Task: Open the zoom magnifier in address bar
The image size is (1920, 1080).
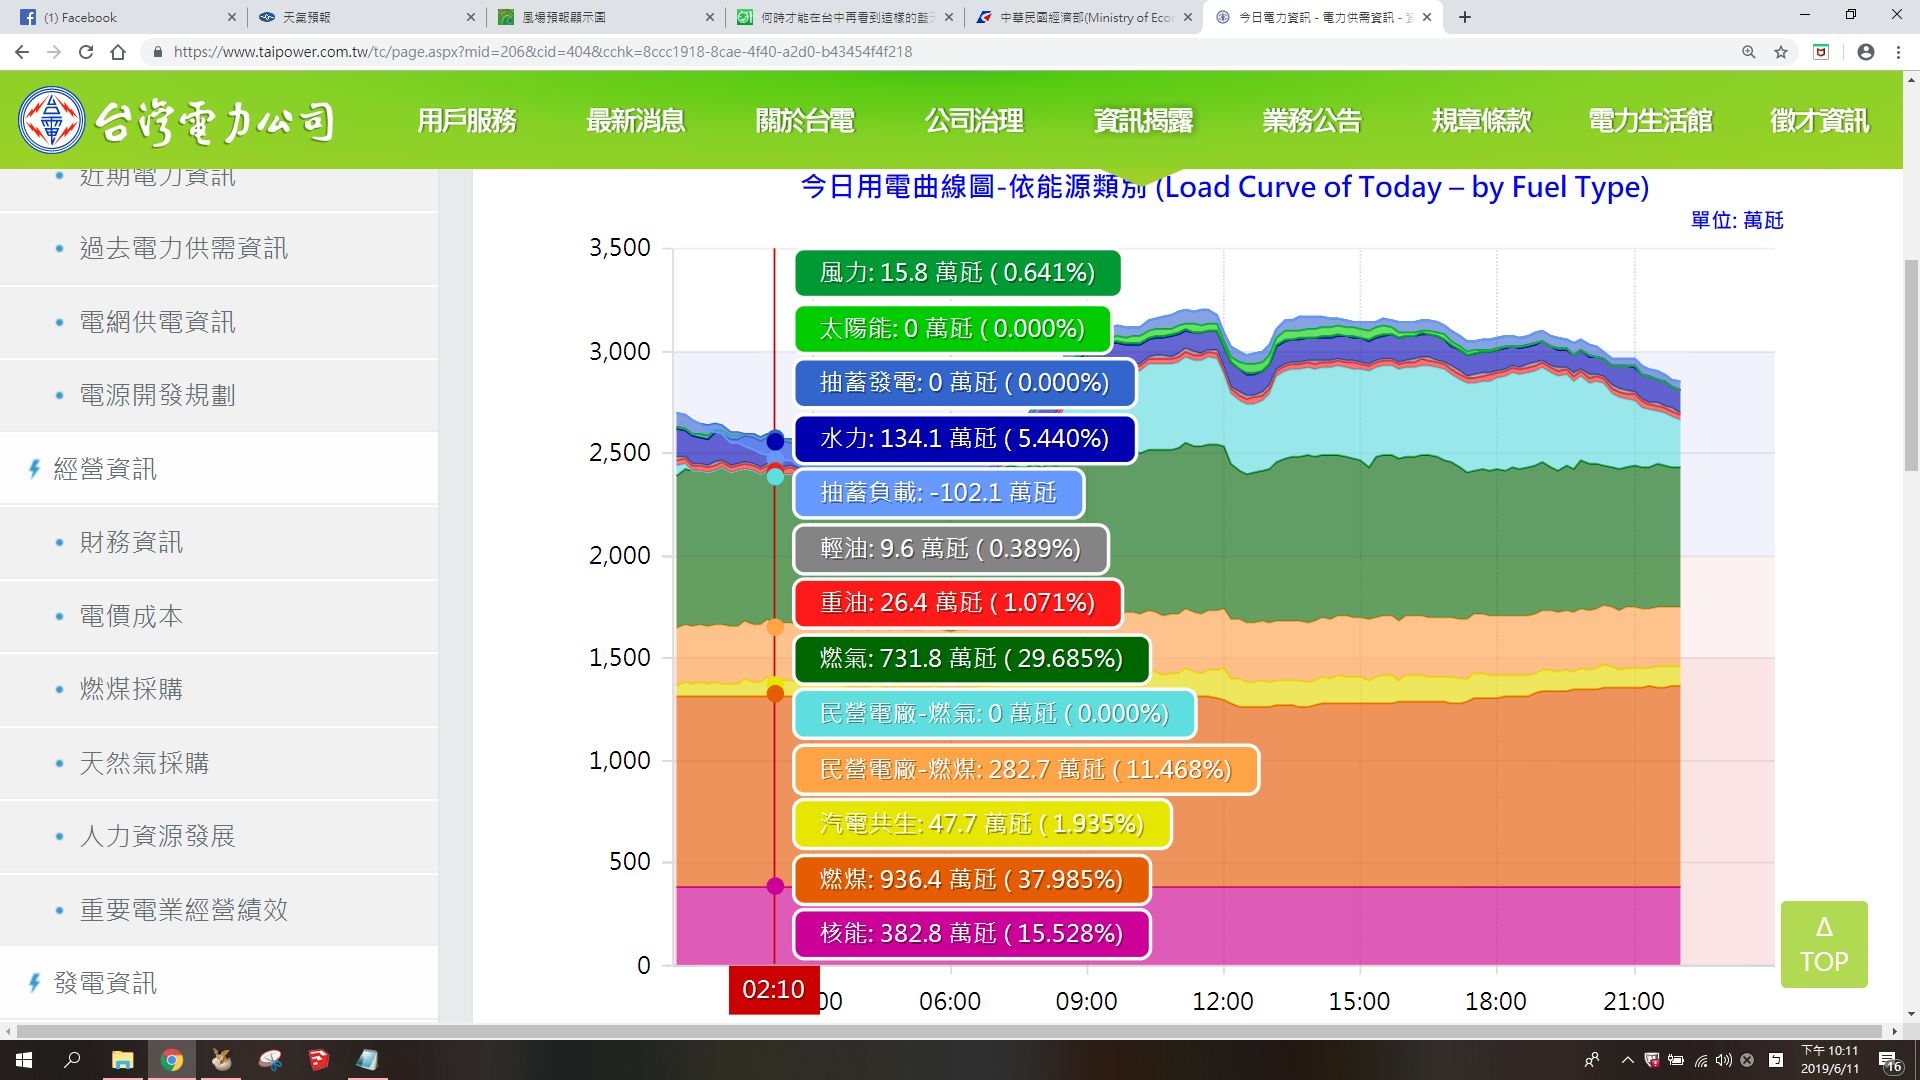Action: pyautogui.click(x=1749, y=52)
